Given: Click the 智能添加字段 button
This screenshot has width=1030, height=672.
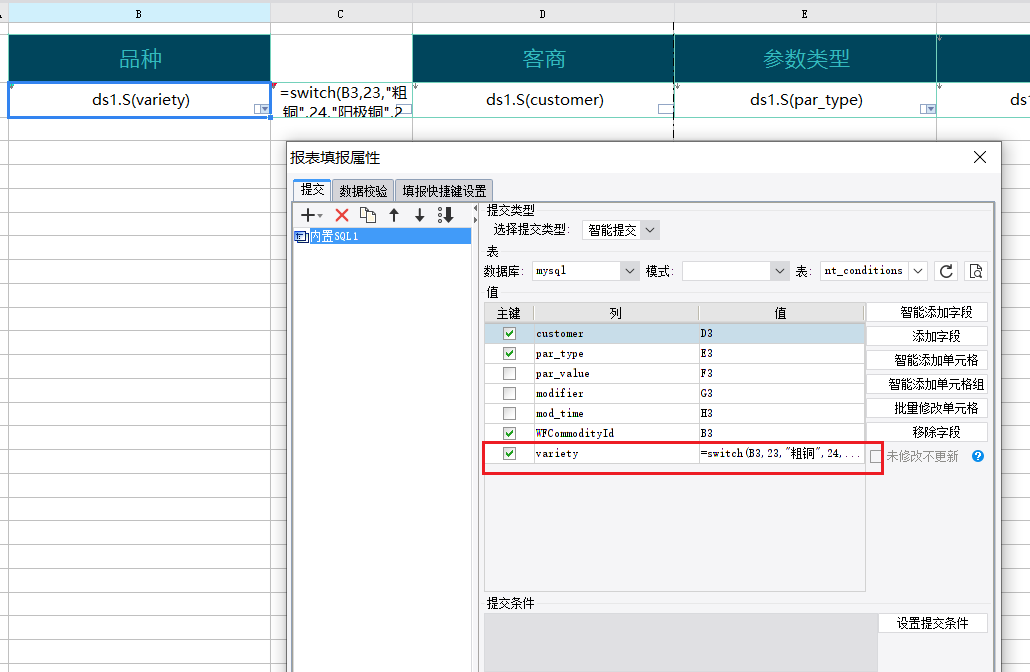Looking at the screenshot, I should [926, 313].
